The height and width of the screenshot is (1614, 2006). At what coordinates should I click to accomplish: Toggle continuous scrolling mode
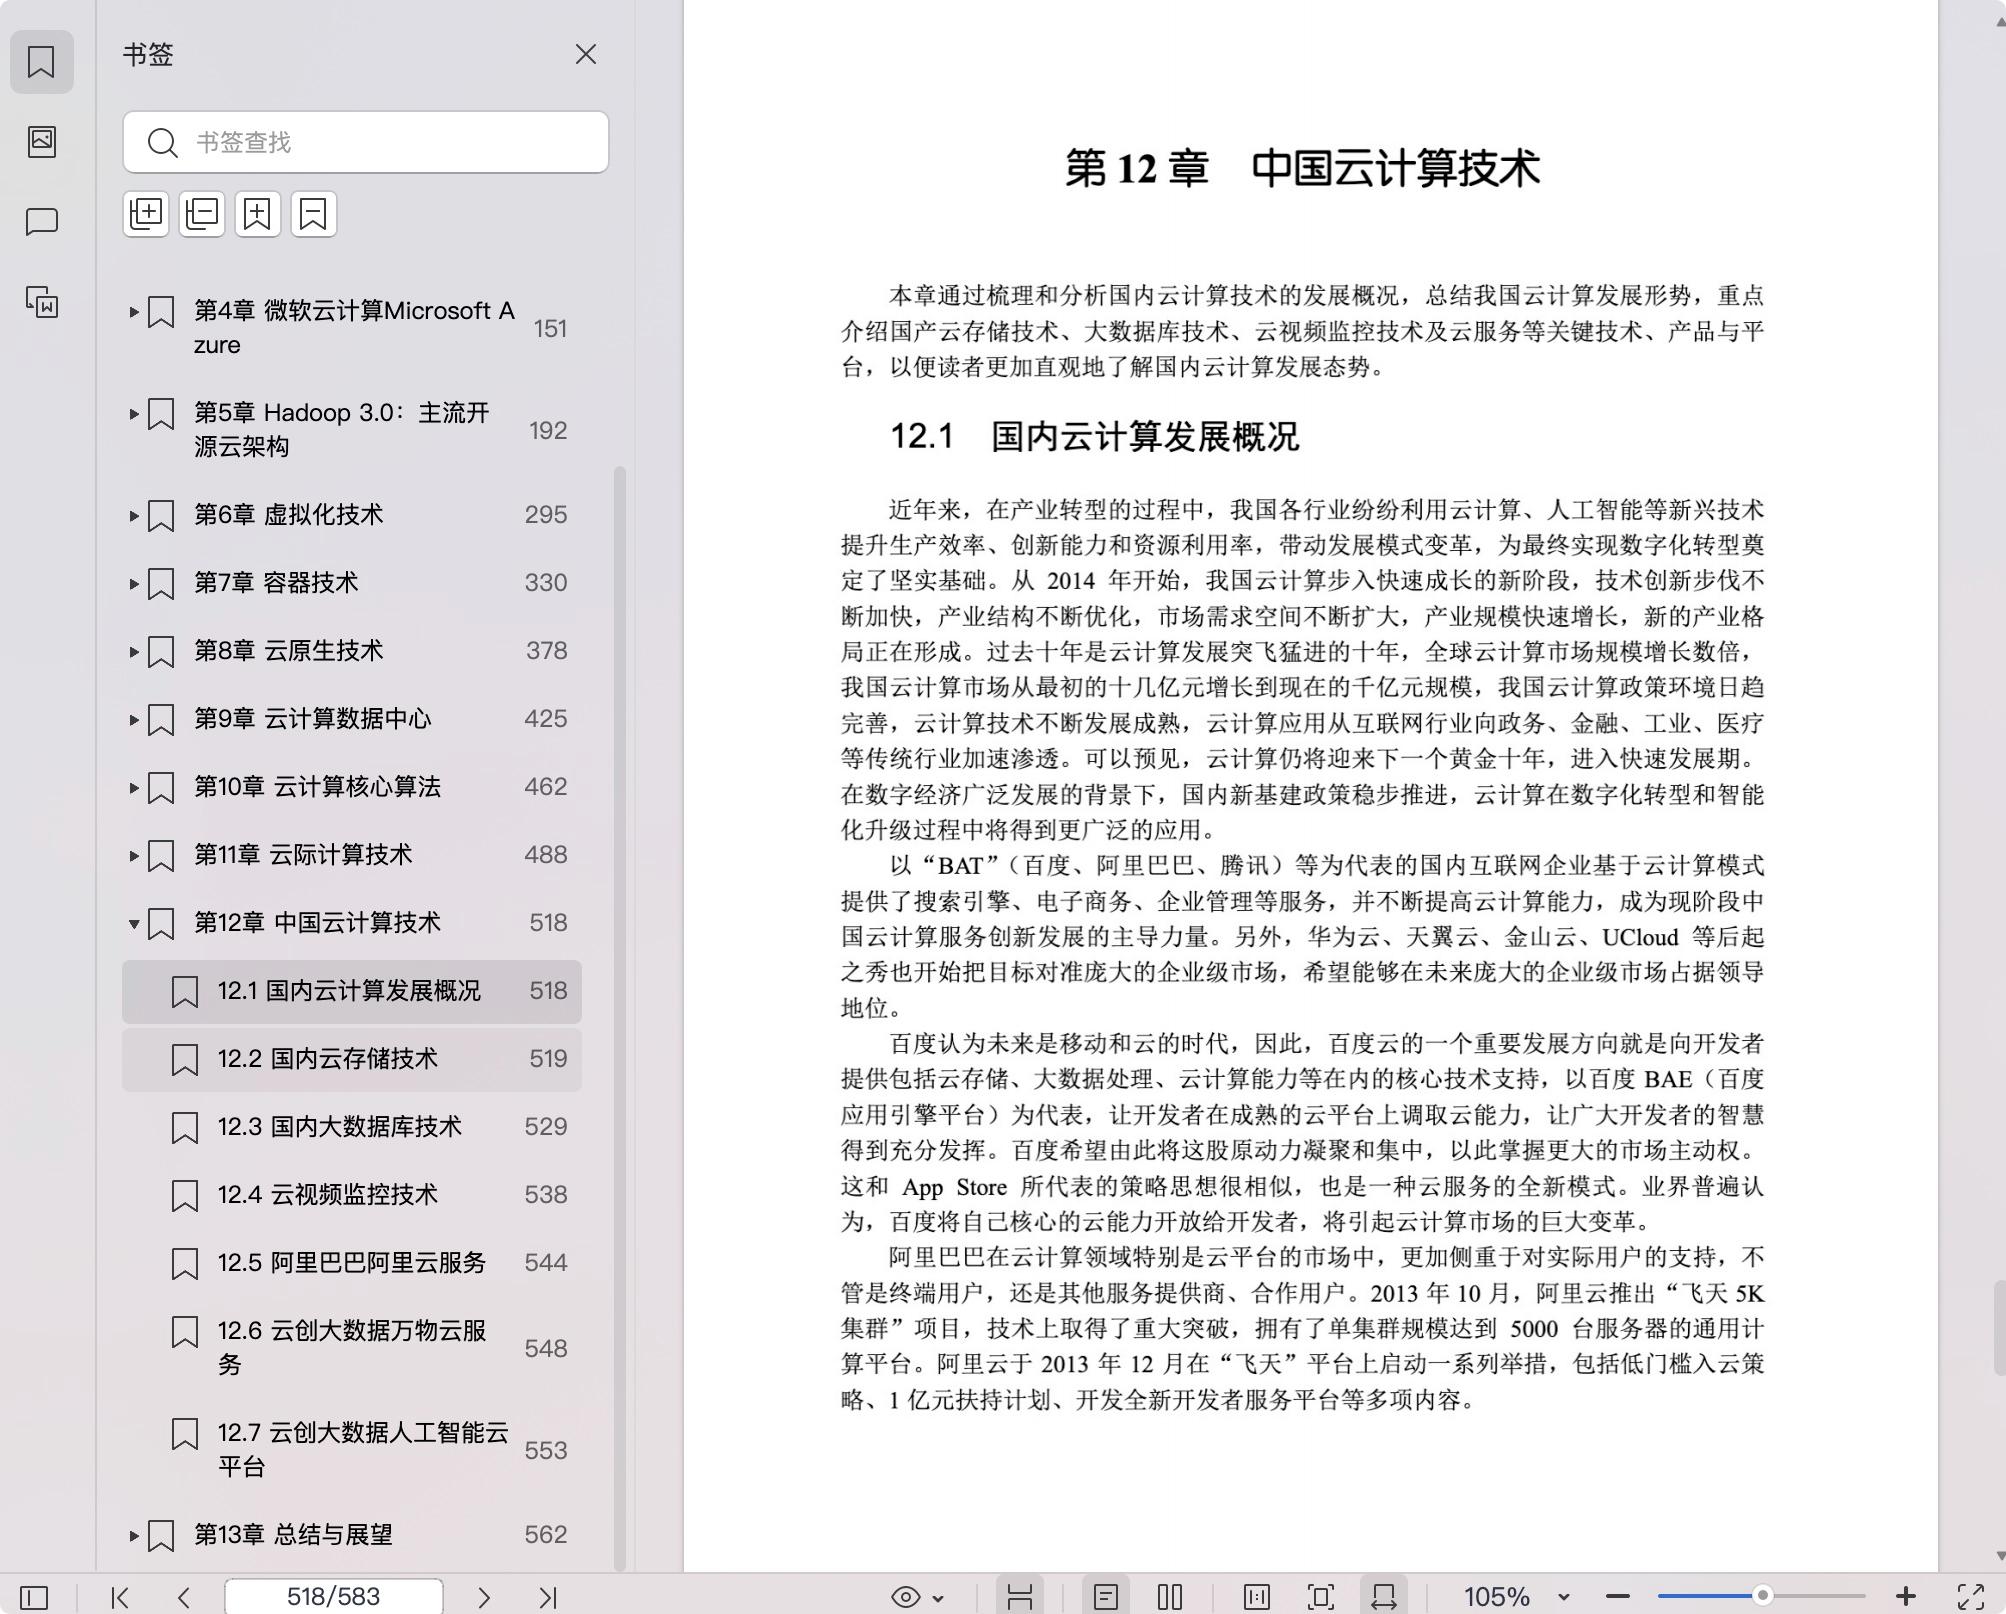click(1019, 1597)
